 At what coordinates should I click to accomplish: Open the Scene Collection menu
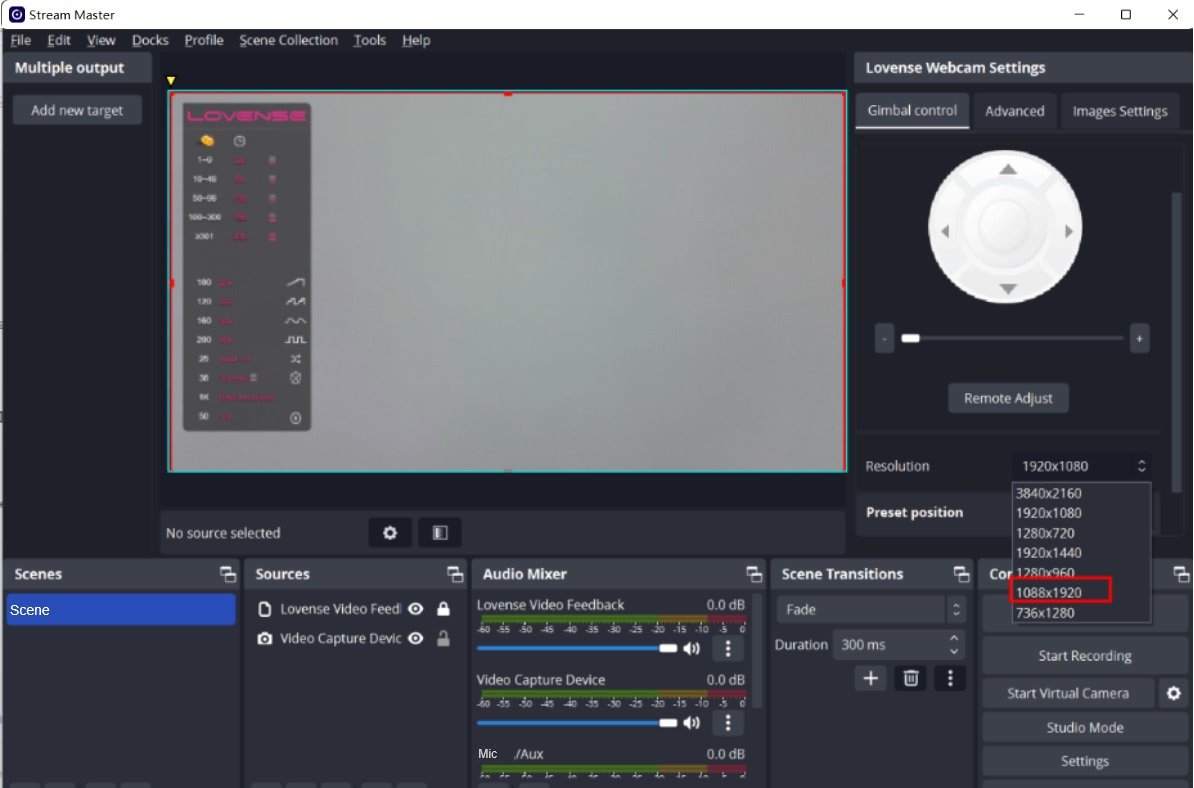point(288,40)
